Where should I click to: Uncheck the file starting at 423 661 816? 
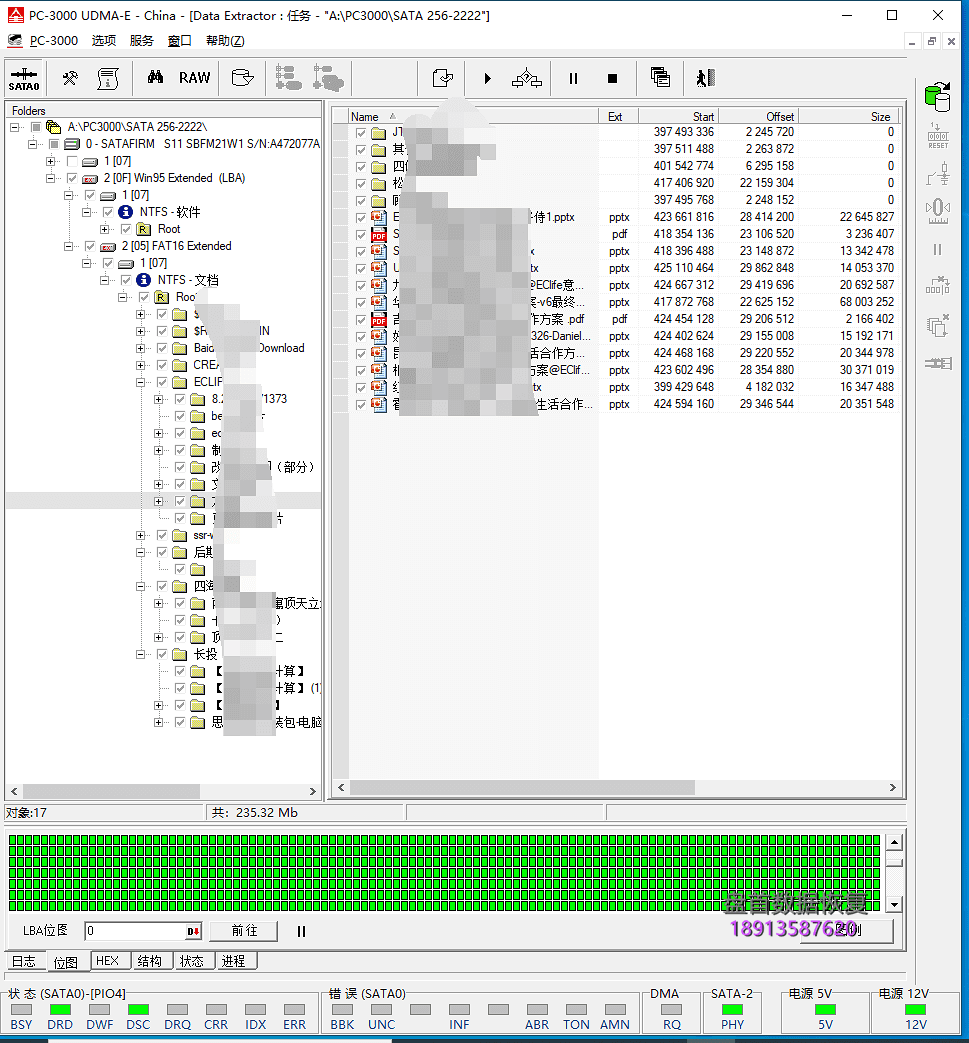pos(361,218)
